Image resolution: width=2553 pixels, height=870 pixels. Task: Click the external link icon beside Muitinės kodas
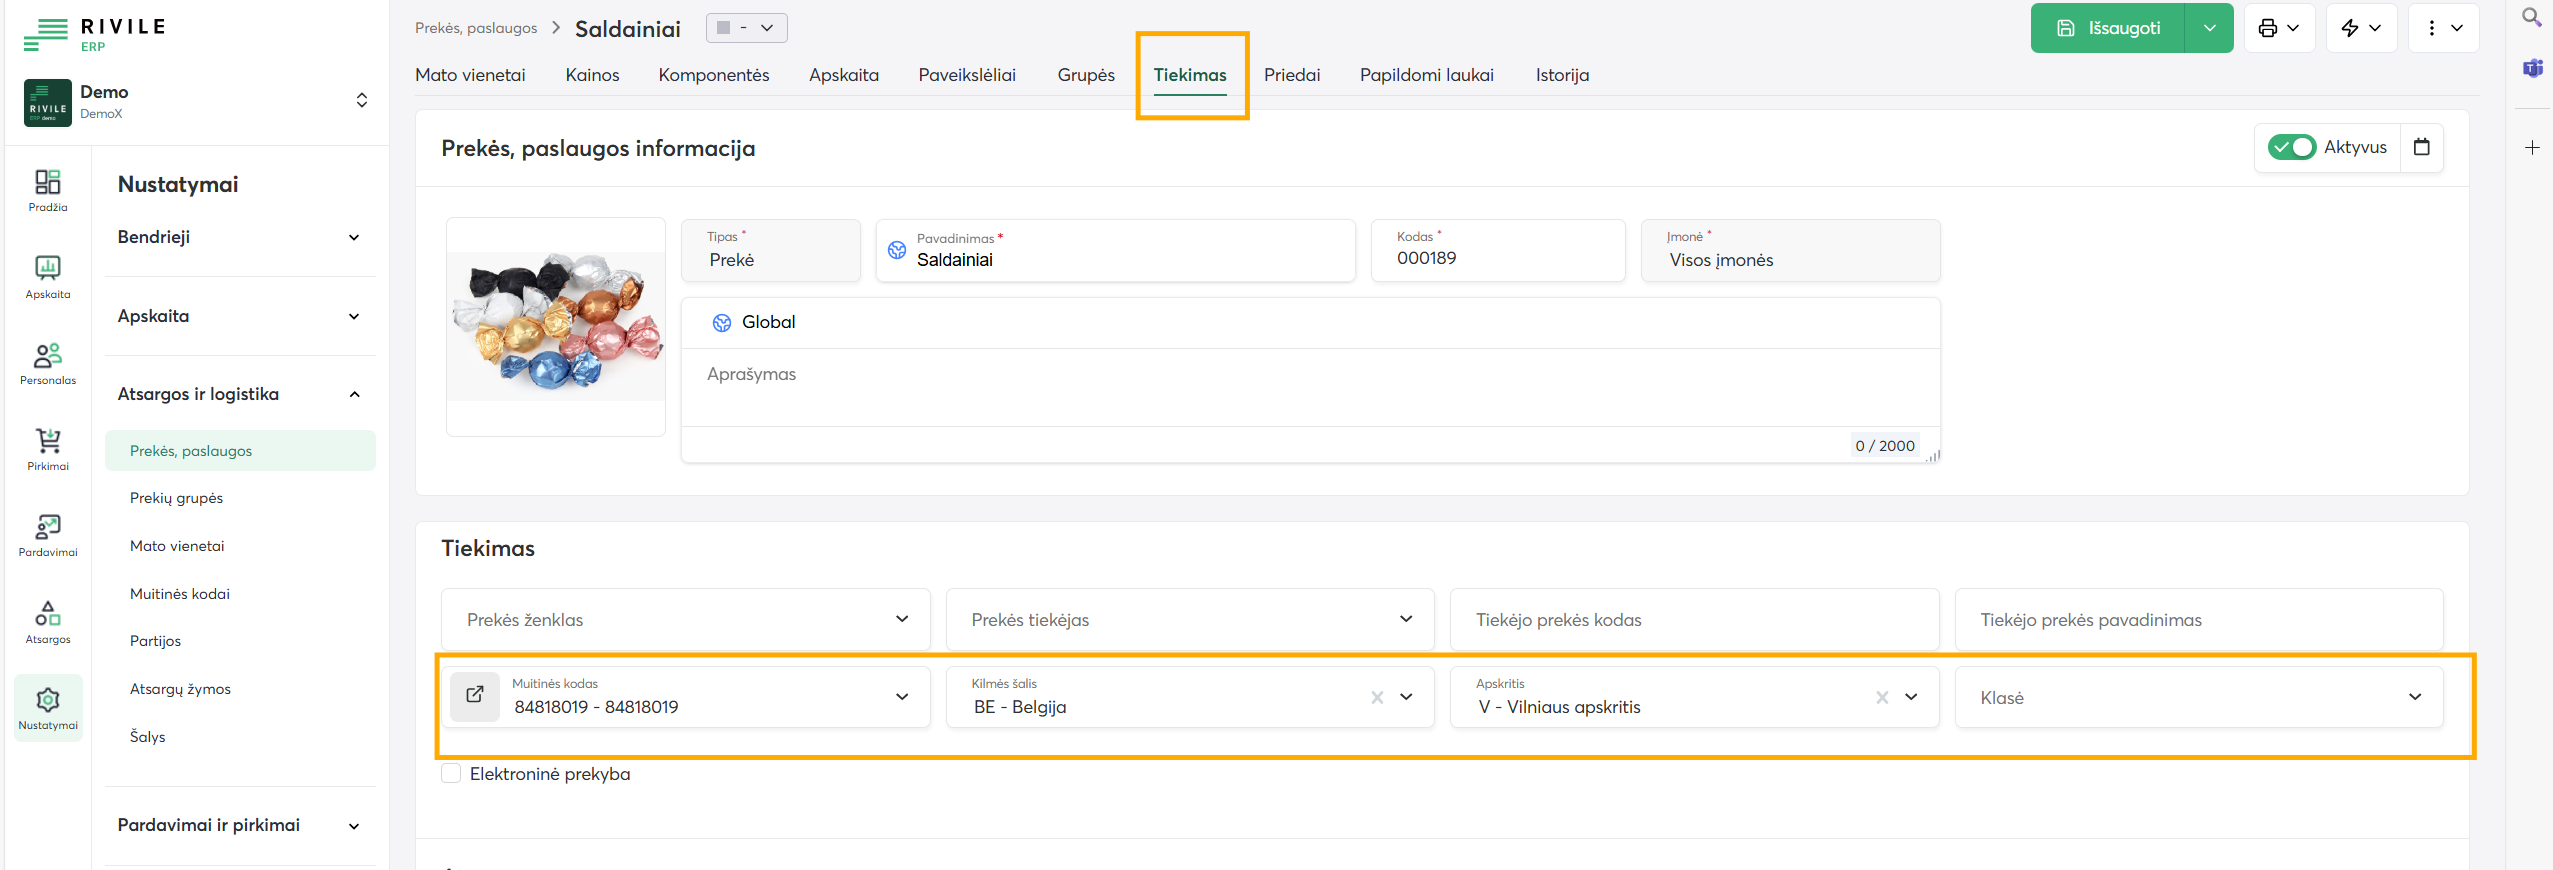coord(475,696)
